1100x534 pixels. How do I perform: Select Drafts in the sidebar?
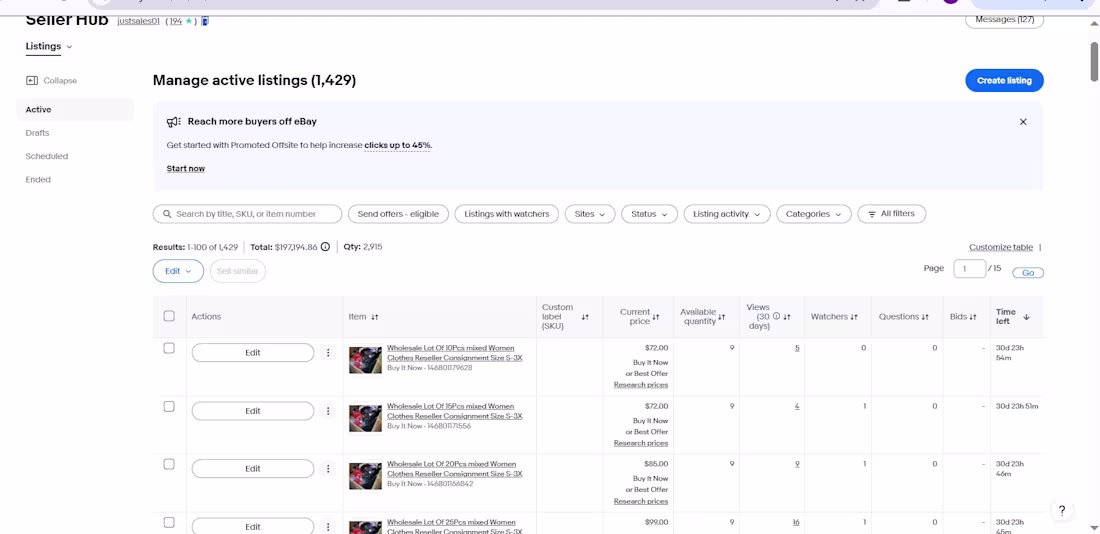pos(37,133)
